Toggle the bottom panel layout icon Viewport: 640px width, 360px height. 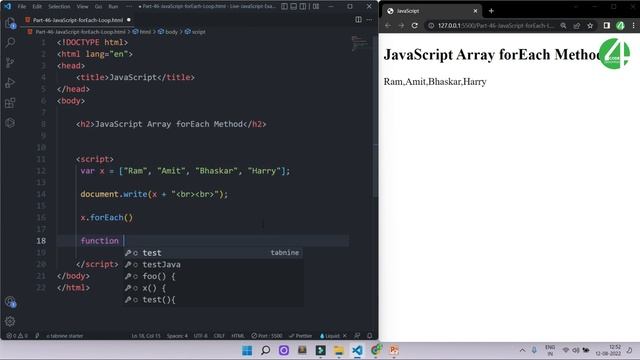294,7
